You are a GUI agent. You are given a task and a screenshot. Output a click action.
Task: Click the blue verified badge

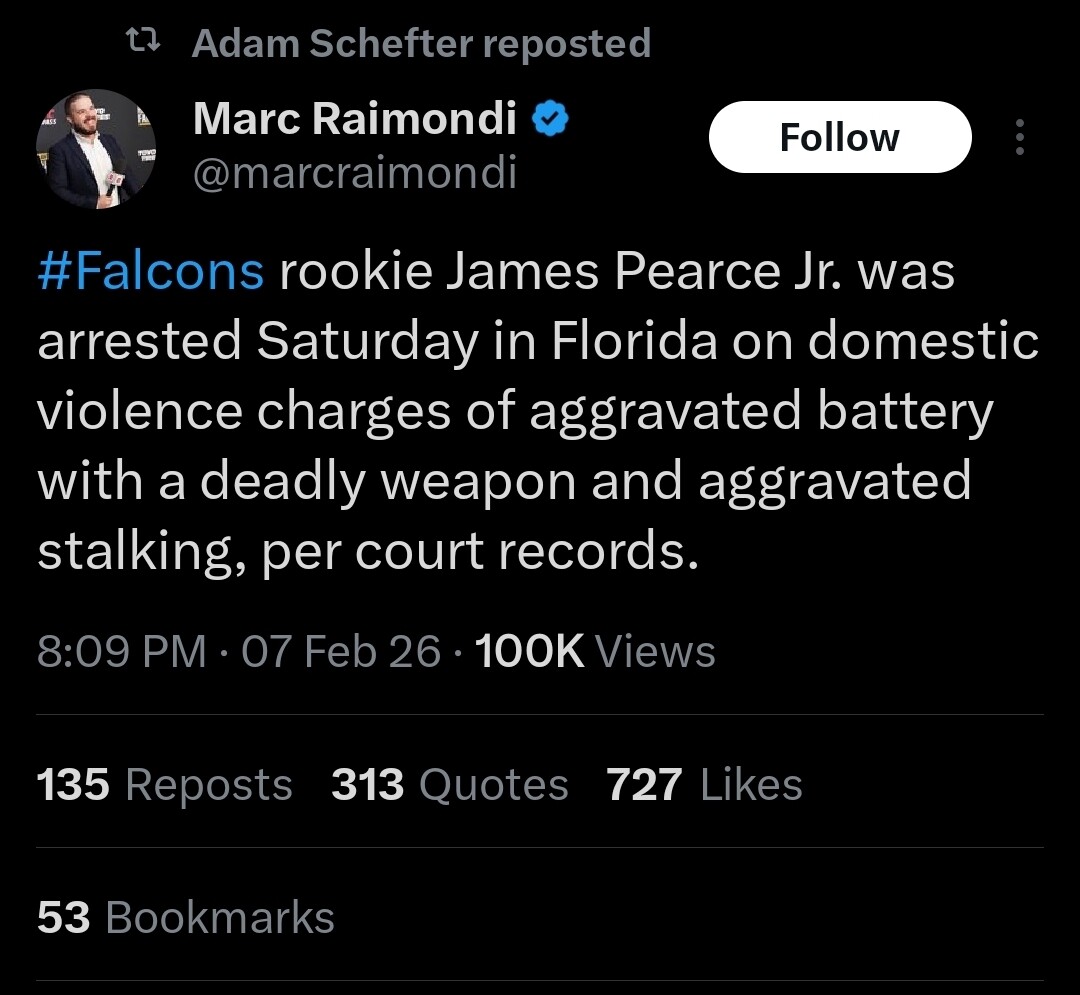pos(550,121)
